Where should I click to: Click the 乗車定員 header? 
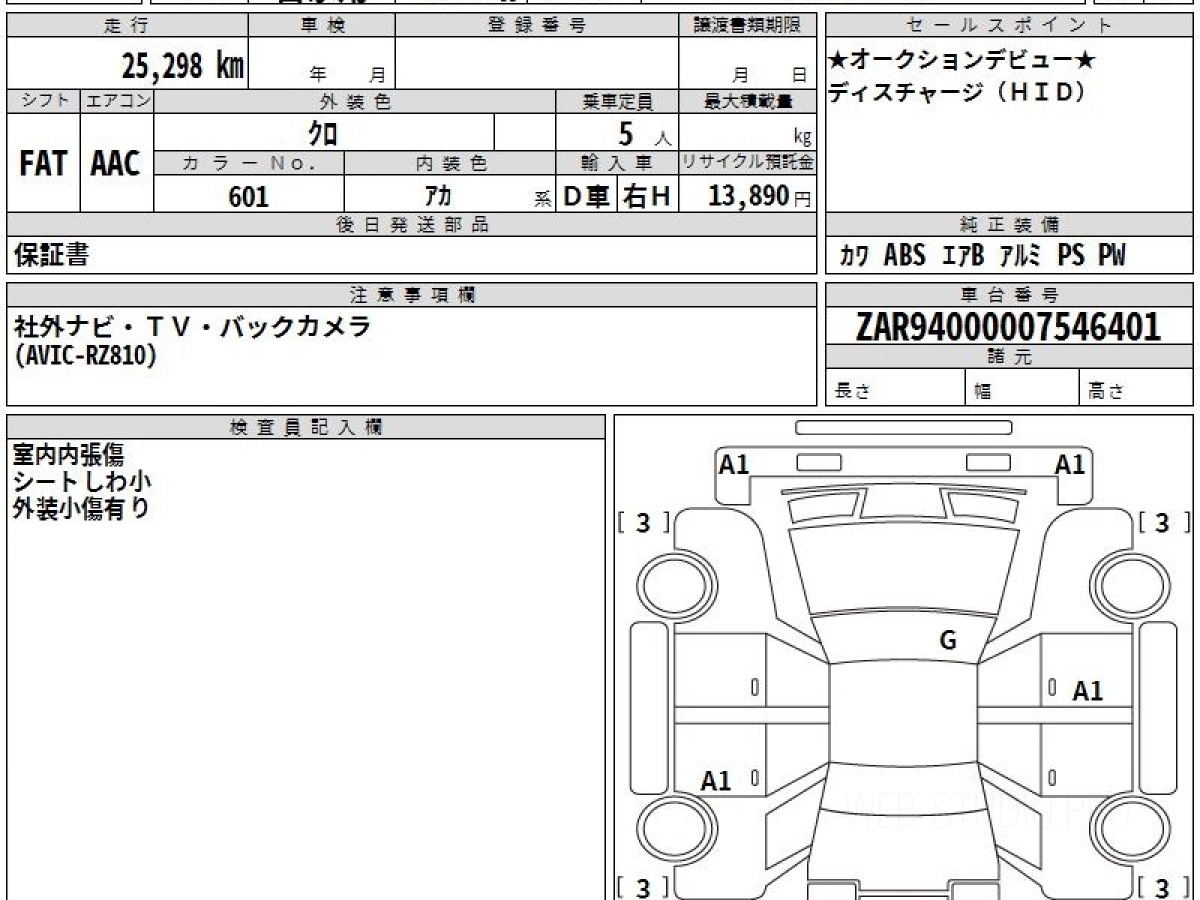(617, 101)
